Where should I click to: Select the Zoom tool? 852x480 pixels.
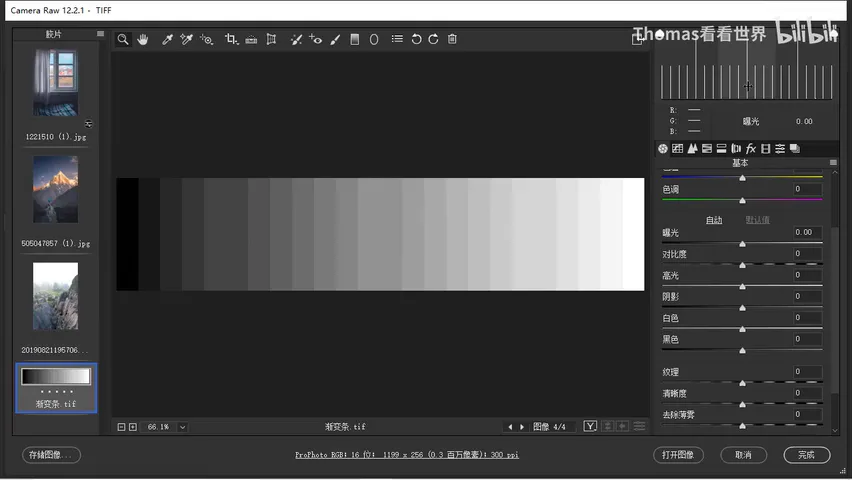(123, 39)
